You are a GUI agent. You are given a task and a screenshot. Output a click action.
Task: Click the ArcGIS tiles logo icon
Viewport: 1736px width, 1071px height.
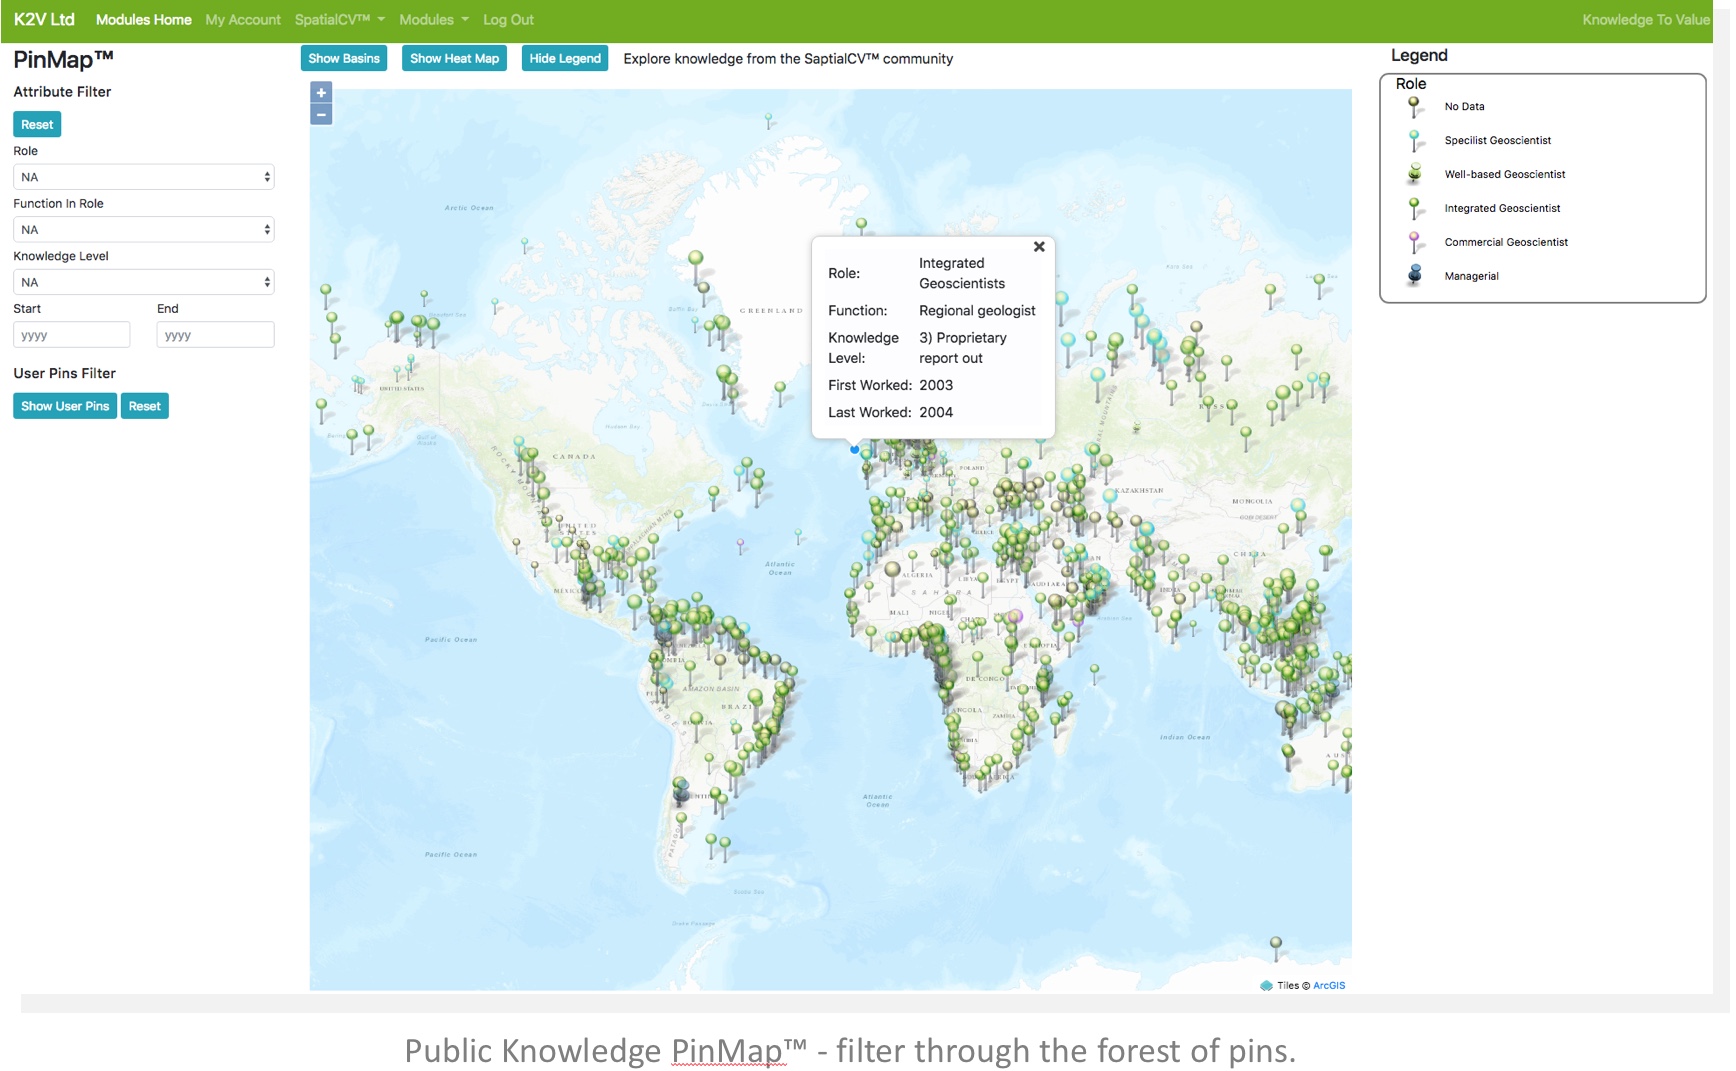click(x=1266, y=986)
